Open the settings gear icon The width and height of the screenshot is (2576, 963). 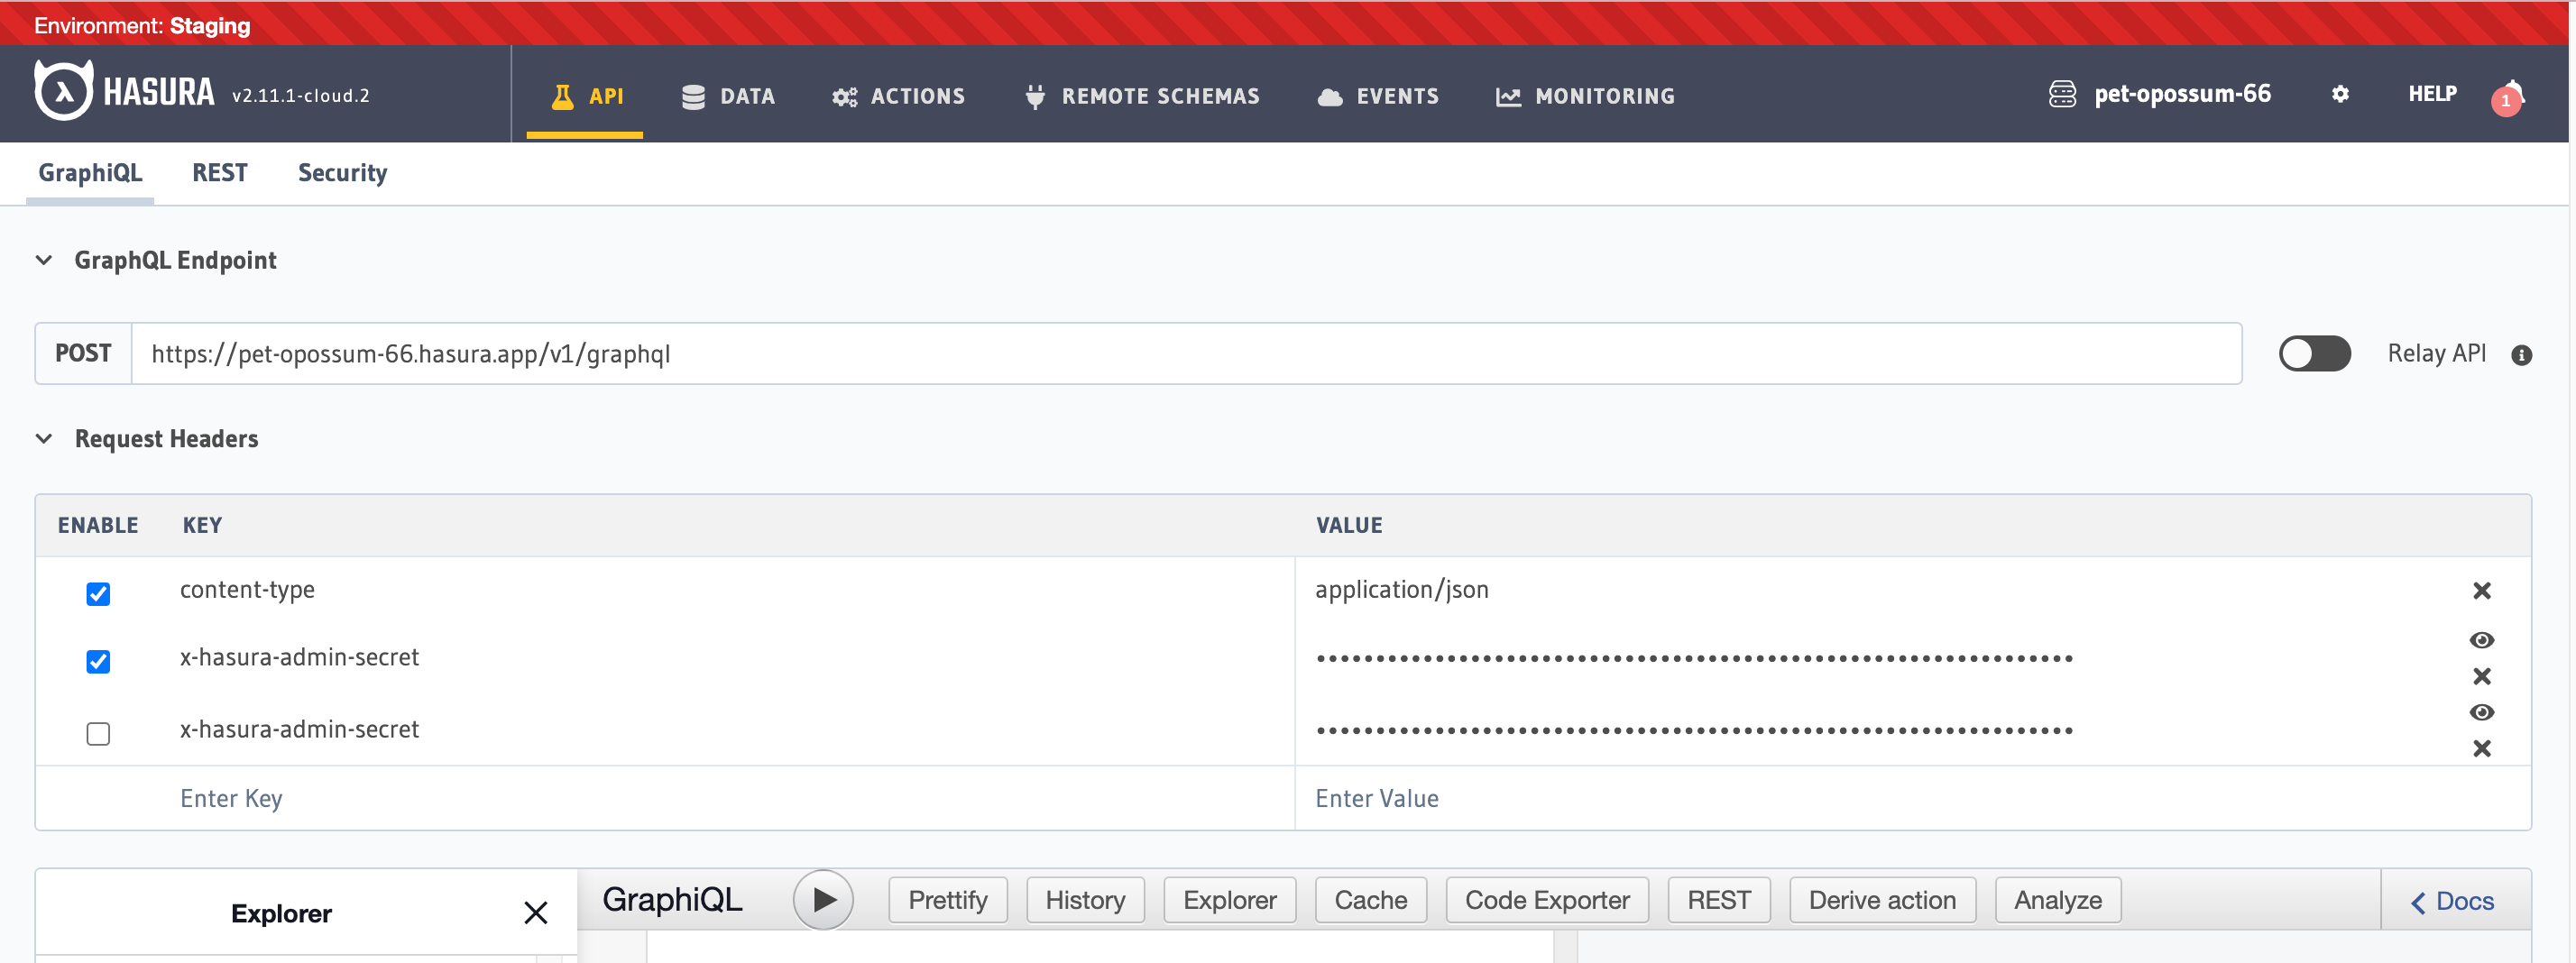[2339, 94]
